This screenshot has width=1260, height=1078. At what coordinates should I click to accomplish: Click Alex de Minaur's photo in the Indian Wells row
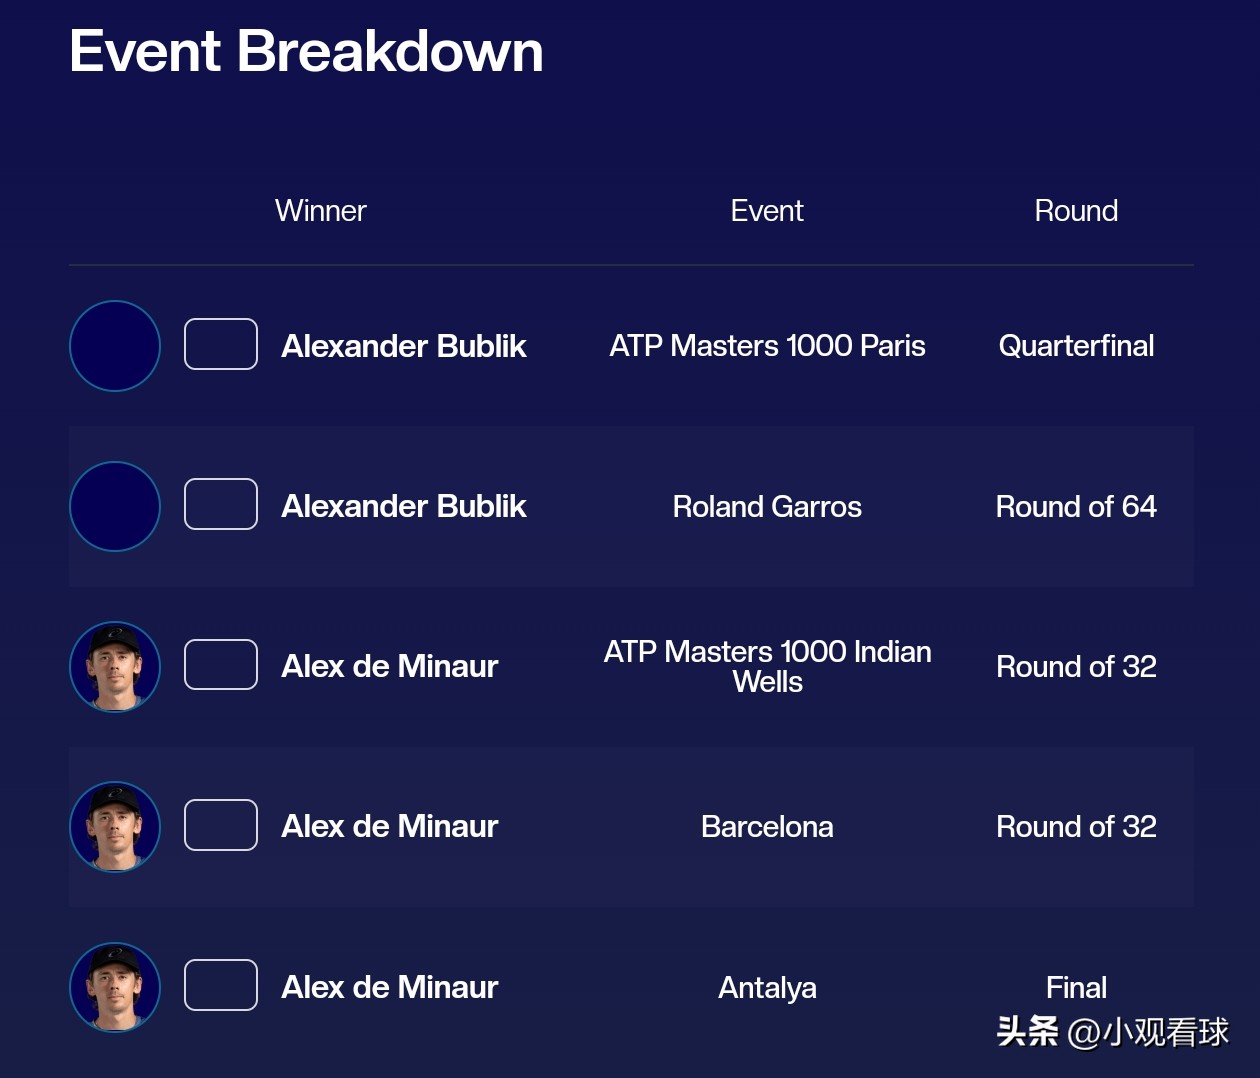pos(115,667)
